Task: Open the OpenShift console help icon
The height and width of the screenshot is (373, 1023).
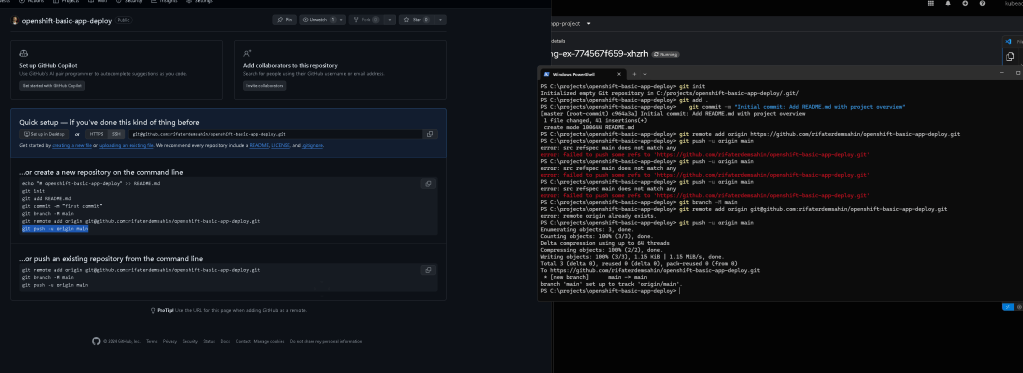Action: 982,3
